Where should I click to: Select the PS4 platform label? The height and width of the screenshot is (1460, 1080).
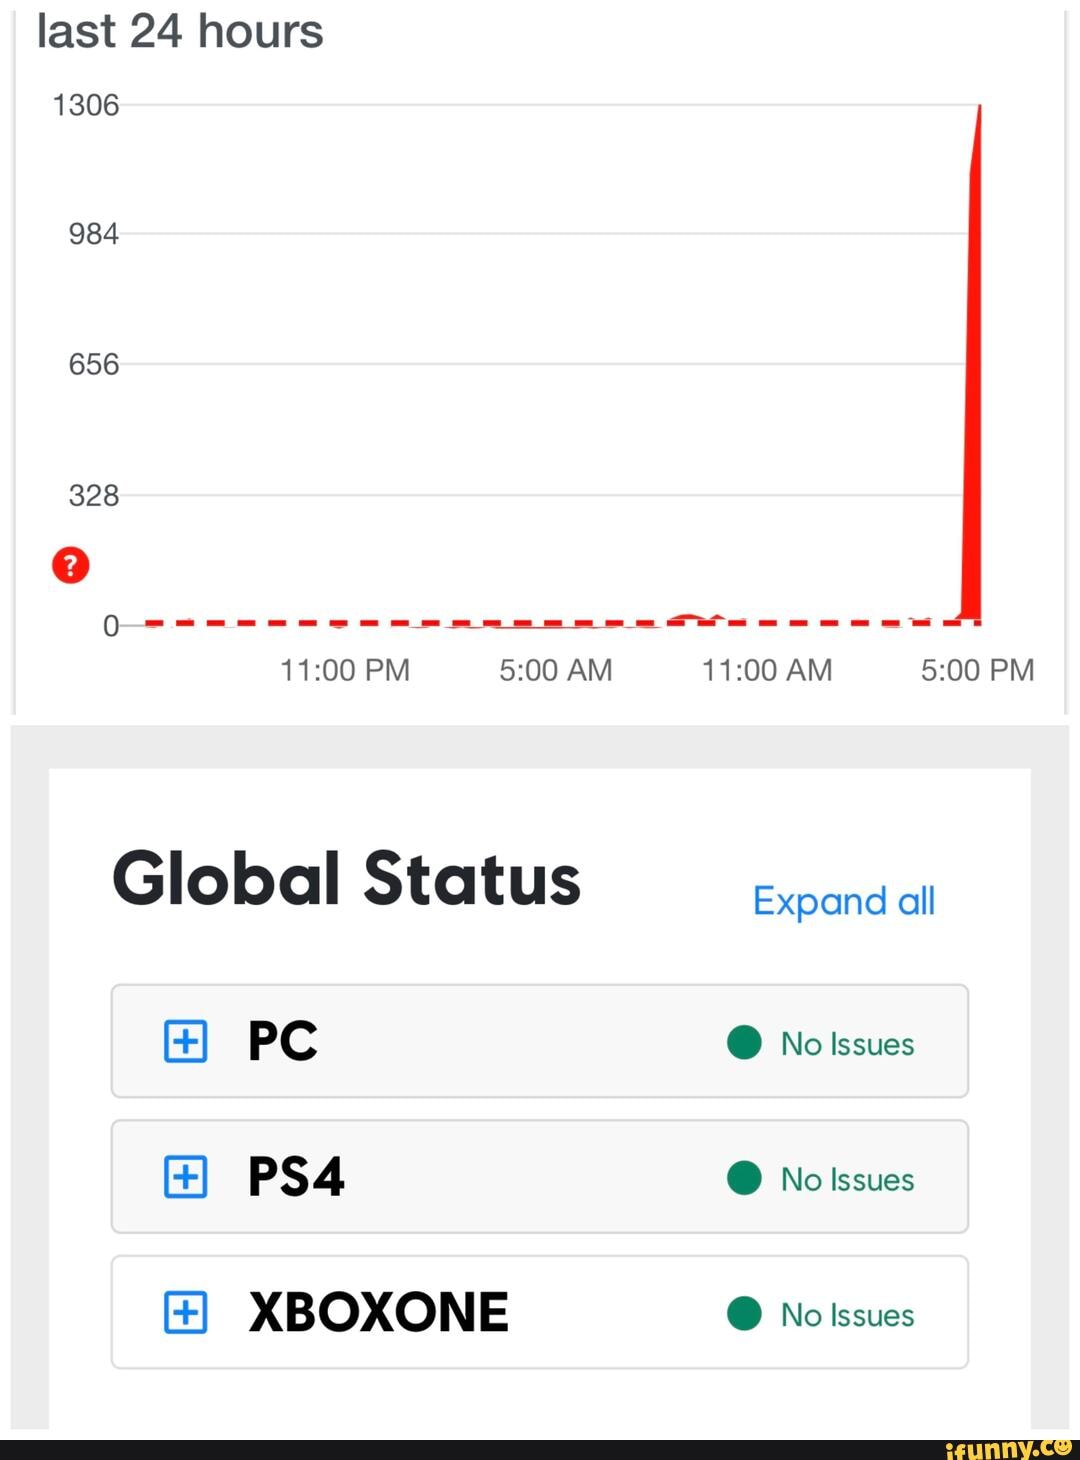click(296, 1176)
